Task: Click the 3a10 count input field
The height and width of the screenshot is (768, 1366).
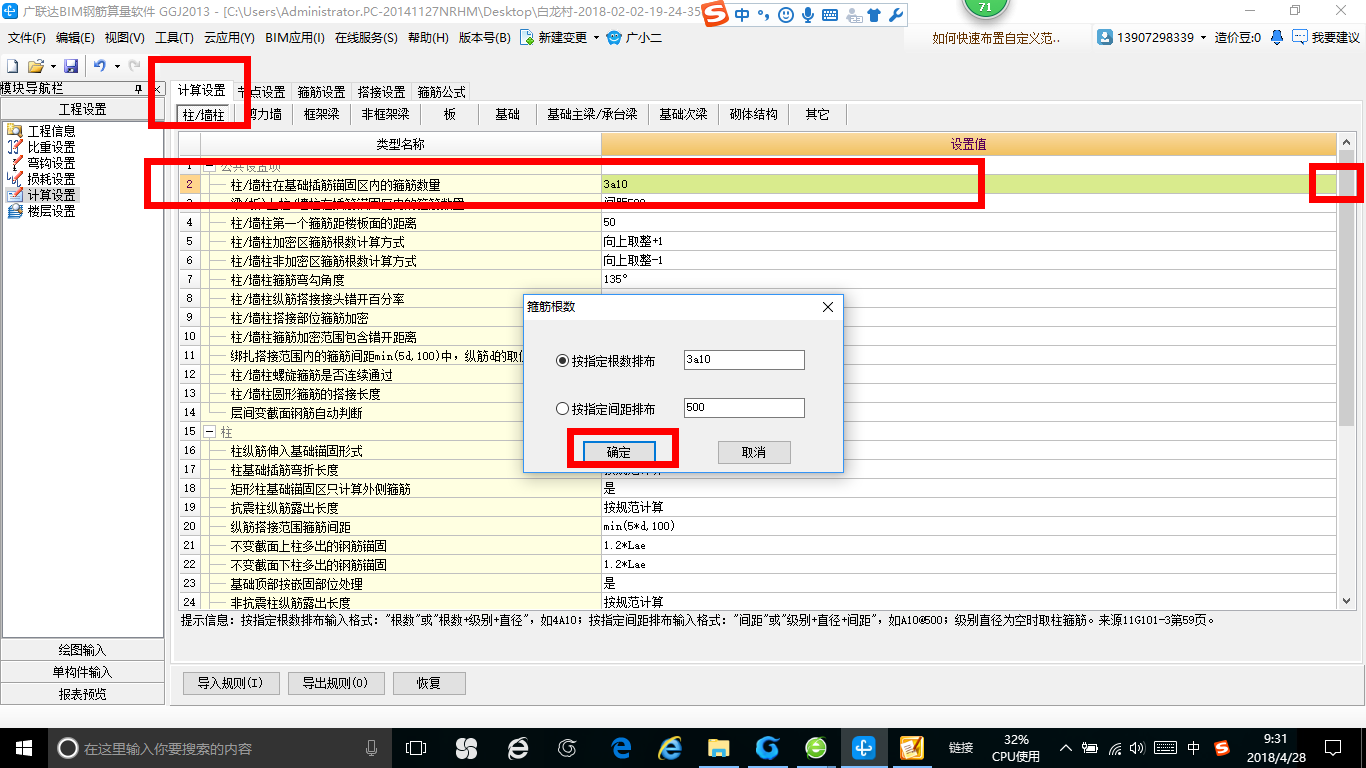Action: [744, 360]
